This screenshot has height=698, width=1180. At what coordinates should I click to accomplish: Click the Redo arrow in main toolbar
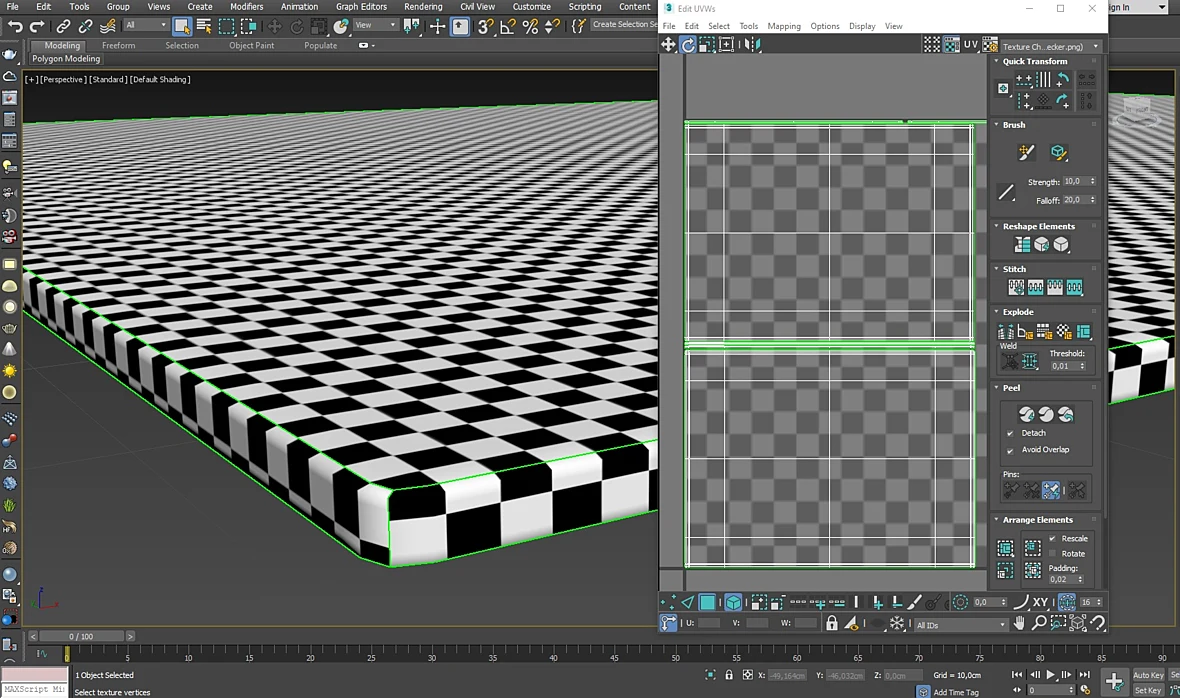pos(37,26)
